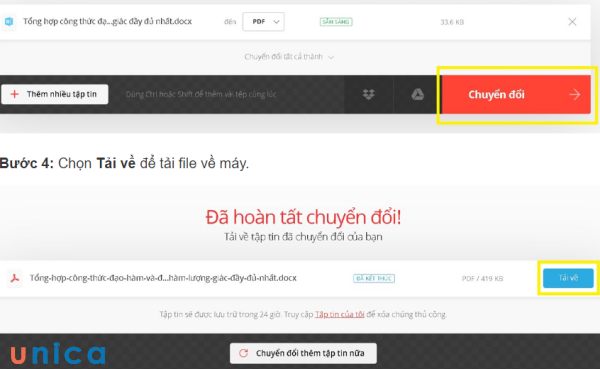This screenshot has width=600, height=369.
Task: Open the PDF output format dropdown
Action: click(x=263, y=22)
